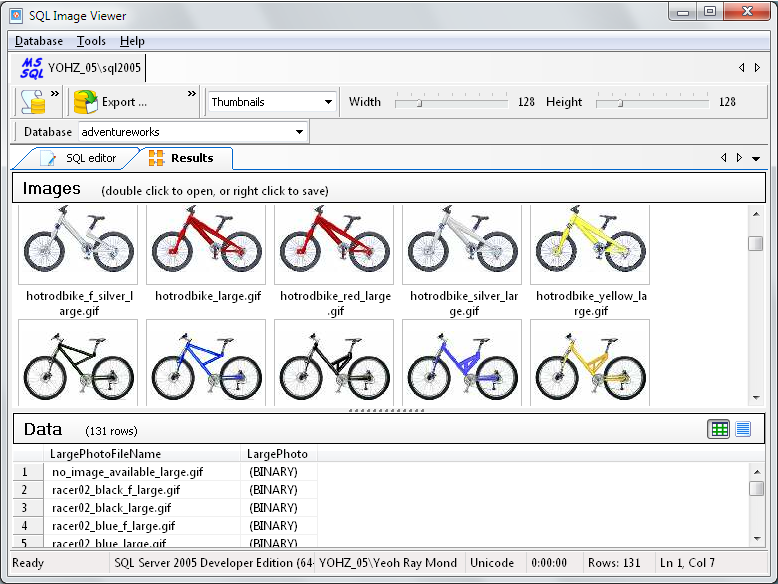
Task: Click the Export toolbar icon
Action: click(86, 102)
